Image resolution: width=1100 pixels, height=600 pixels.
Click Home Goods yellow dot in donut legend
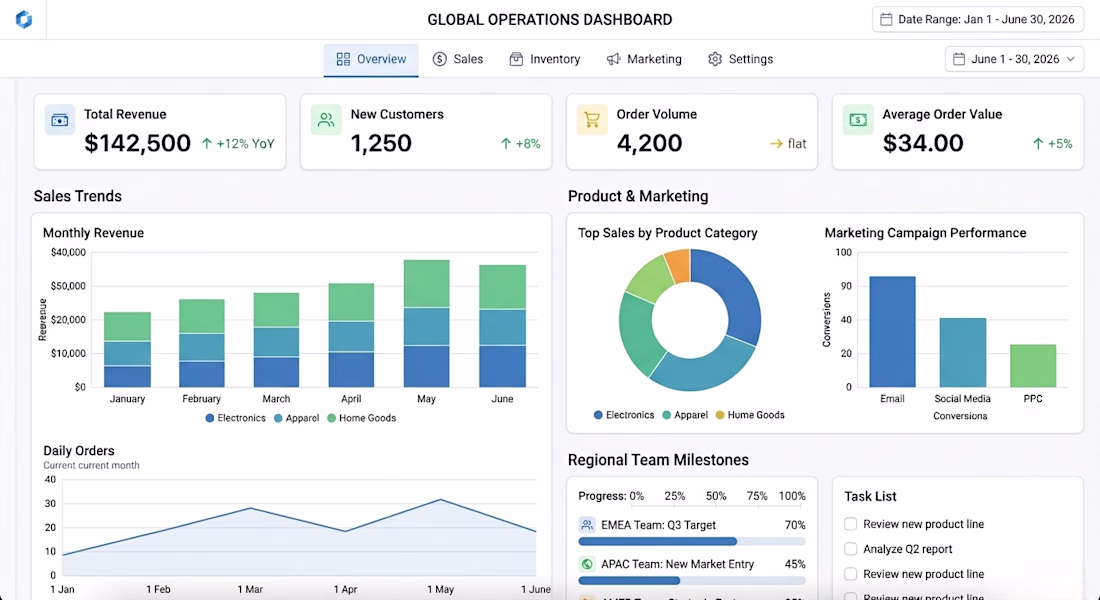point(720,415)
